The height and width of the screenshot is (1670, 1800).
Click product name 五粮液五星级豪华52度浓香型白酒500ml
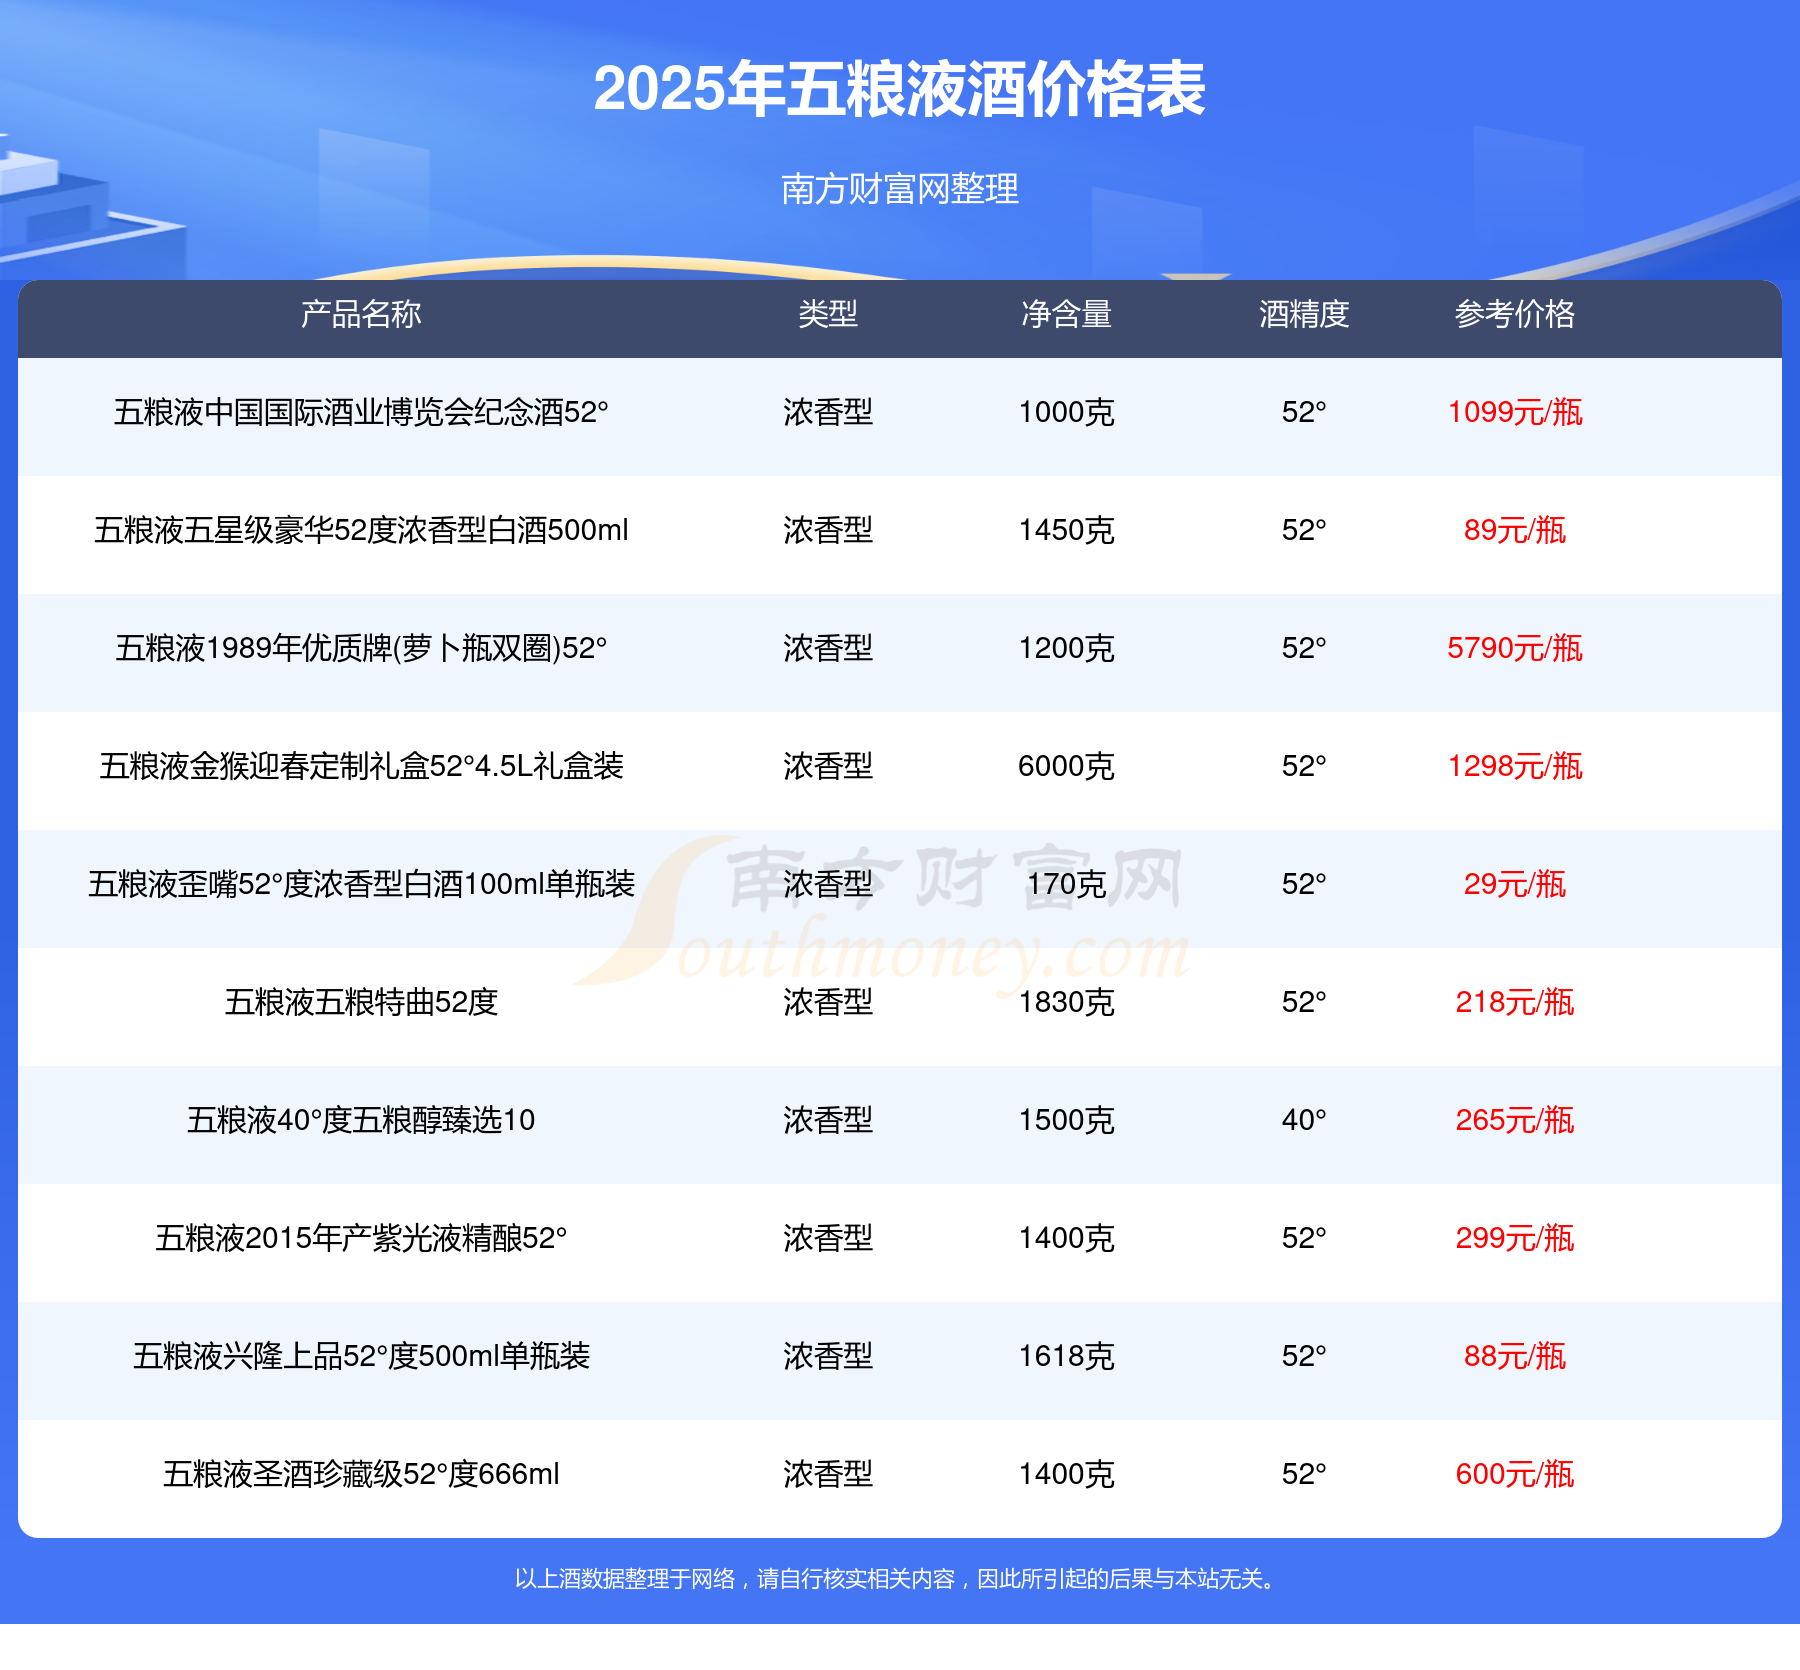(x=361, y=530)
